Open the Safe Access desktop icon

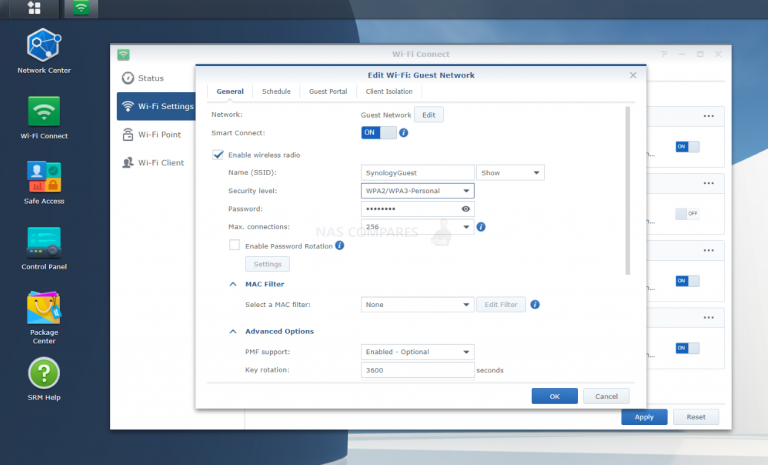click(44, 183)
